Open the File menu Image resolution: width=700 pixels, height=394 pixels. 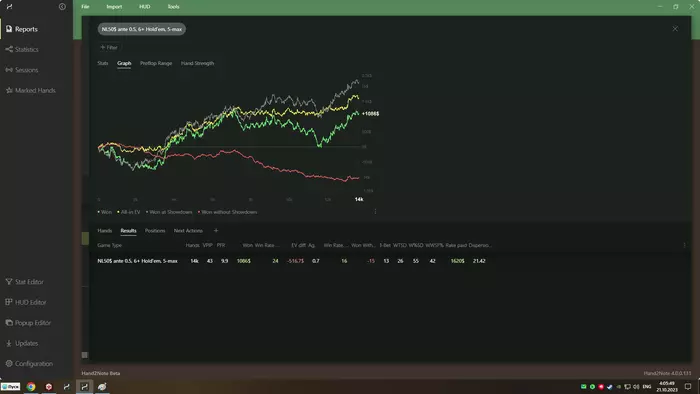coord(85,7)
